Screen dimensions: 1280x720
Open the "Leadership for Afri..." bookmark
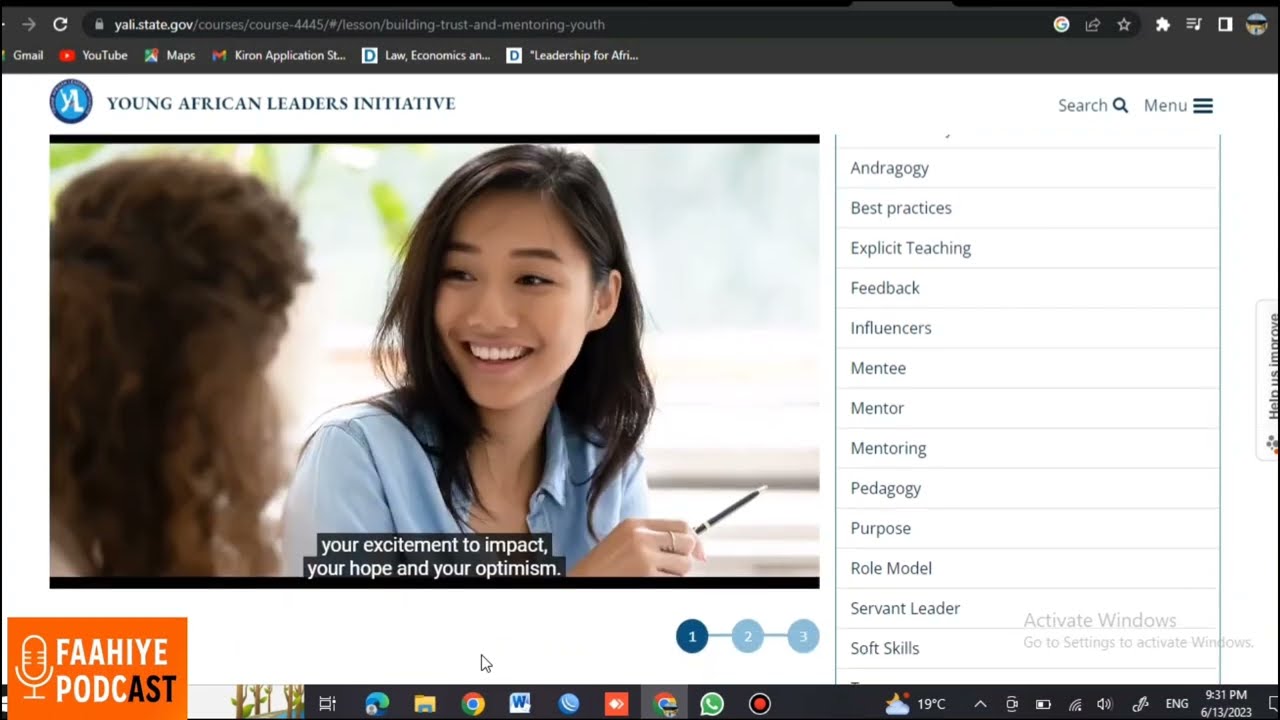(x=573, y=55)
